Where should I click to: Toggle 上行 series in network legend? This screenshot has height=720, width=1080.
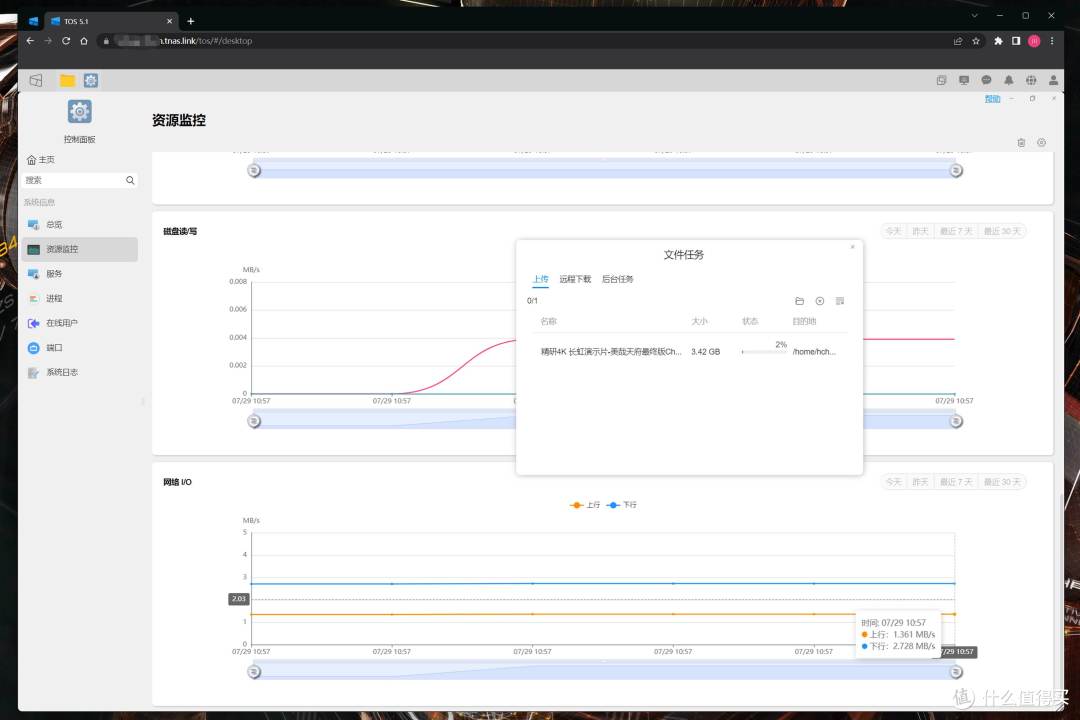(585, 505)
